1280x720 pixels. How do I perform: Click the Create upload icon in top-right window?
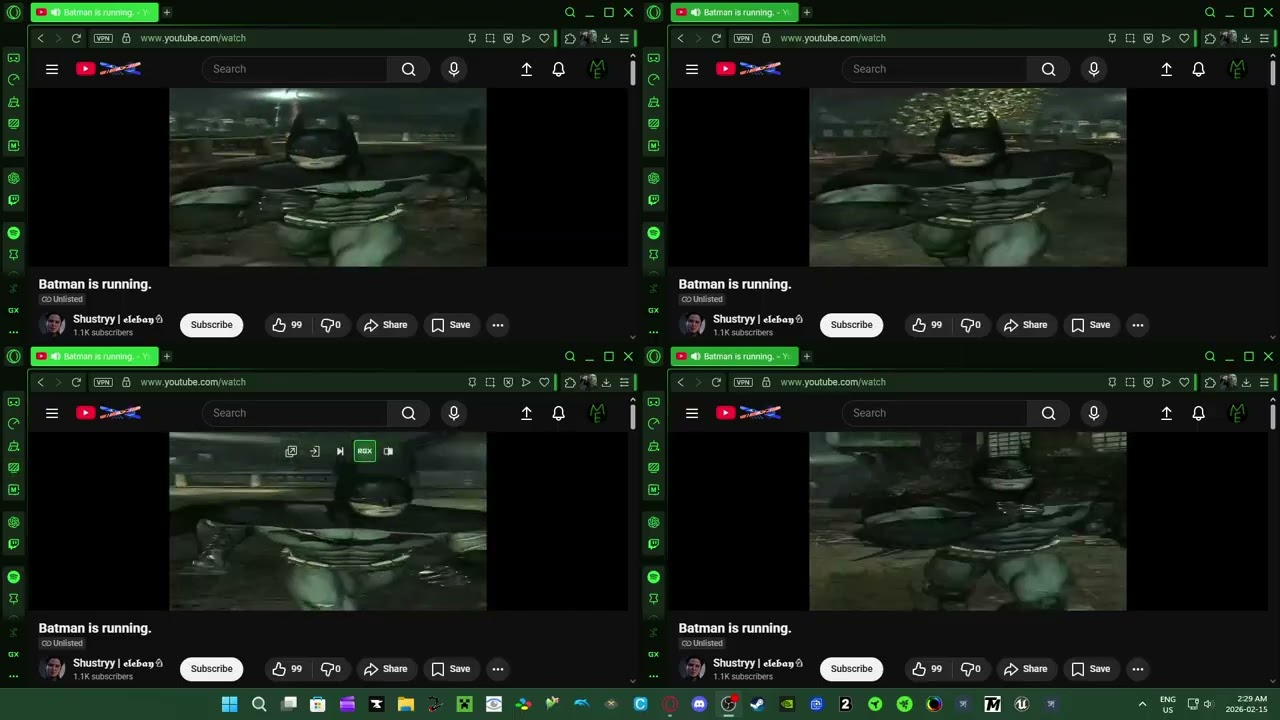pos(1166,69)
